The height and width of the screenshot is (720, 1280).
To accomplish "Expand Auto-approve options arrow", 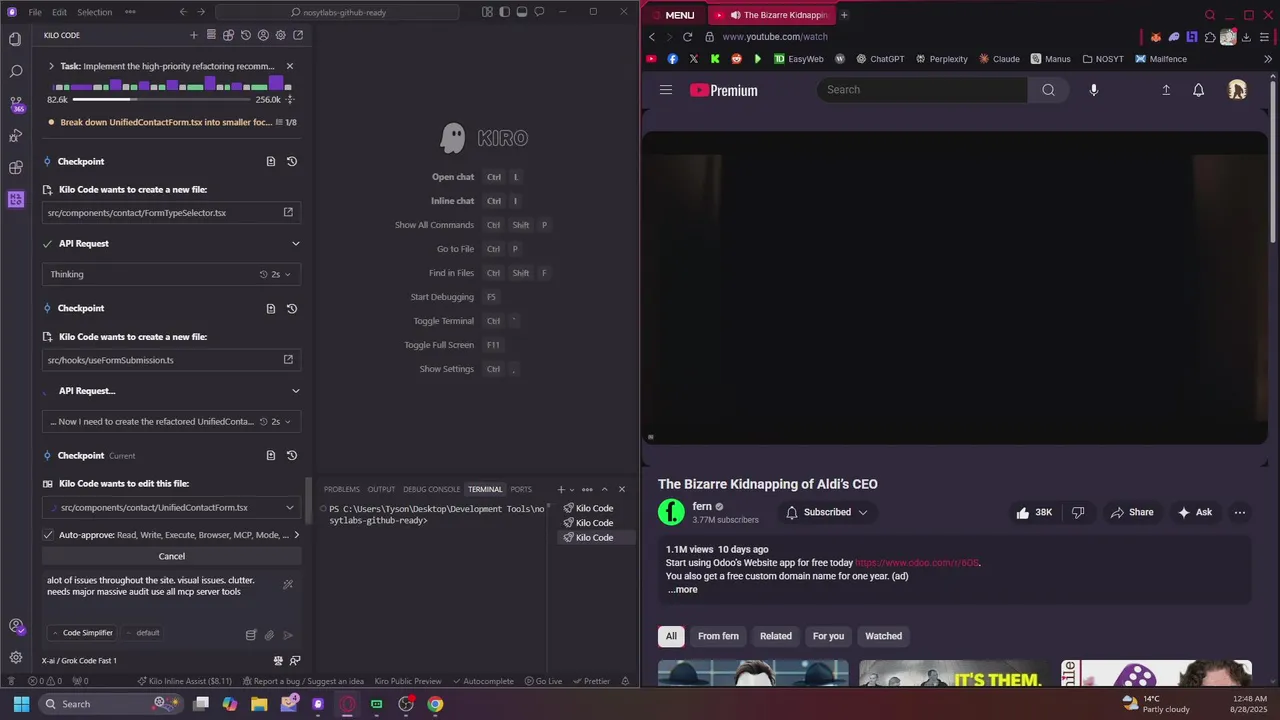I will point(296,535).
